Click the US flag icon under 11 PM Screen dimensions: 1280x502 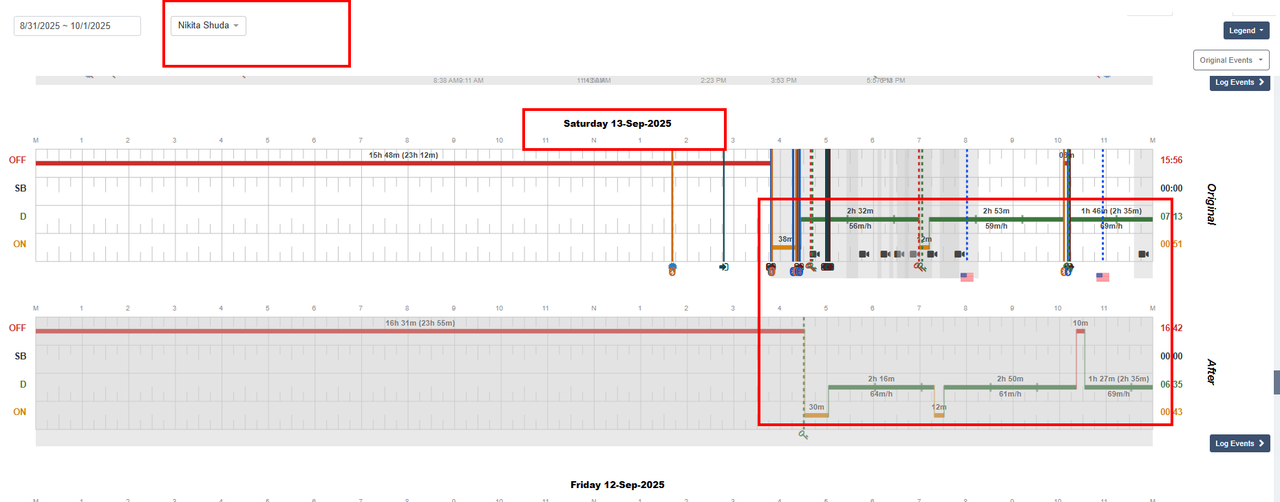click(x=1103, y=277)
